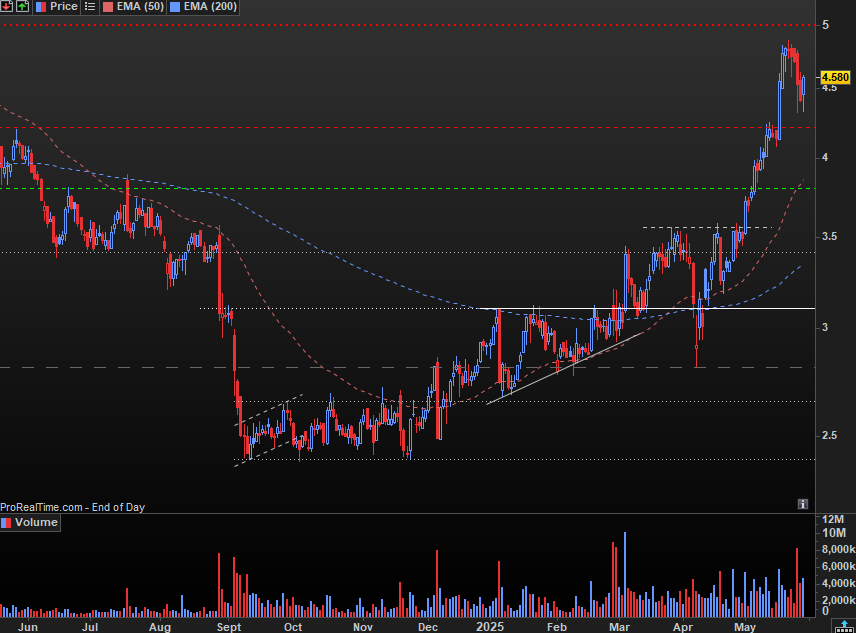Click the 8,000k volume axis label
The image size is (856, 633).
click(839, 549)
